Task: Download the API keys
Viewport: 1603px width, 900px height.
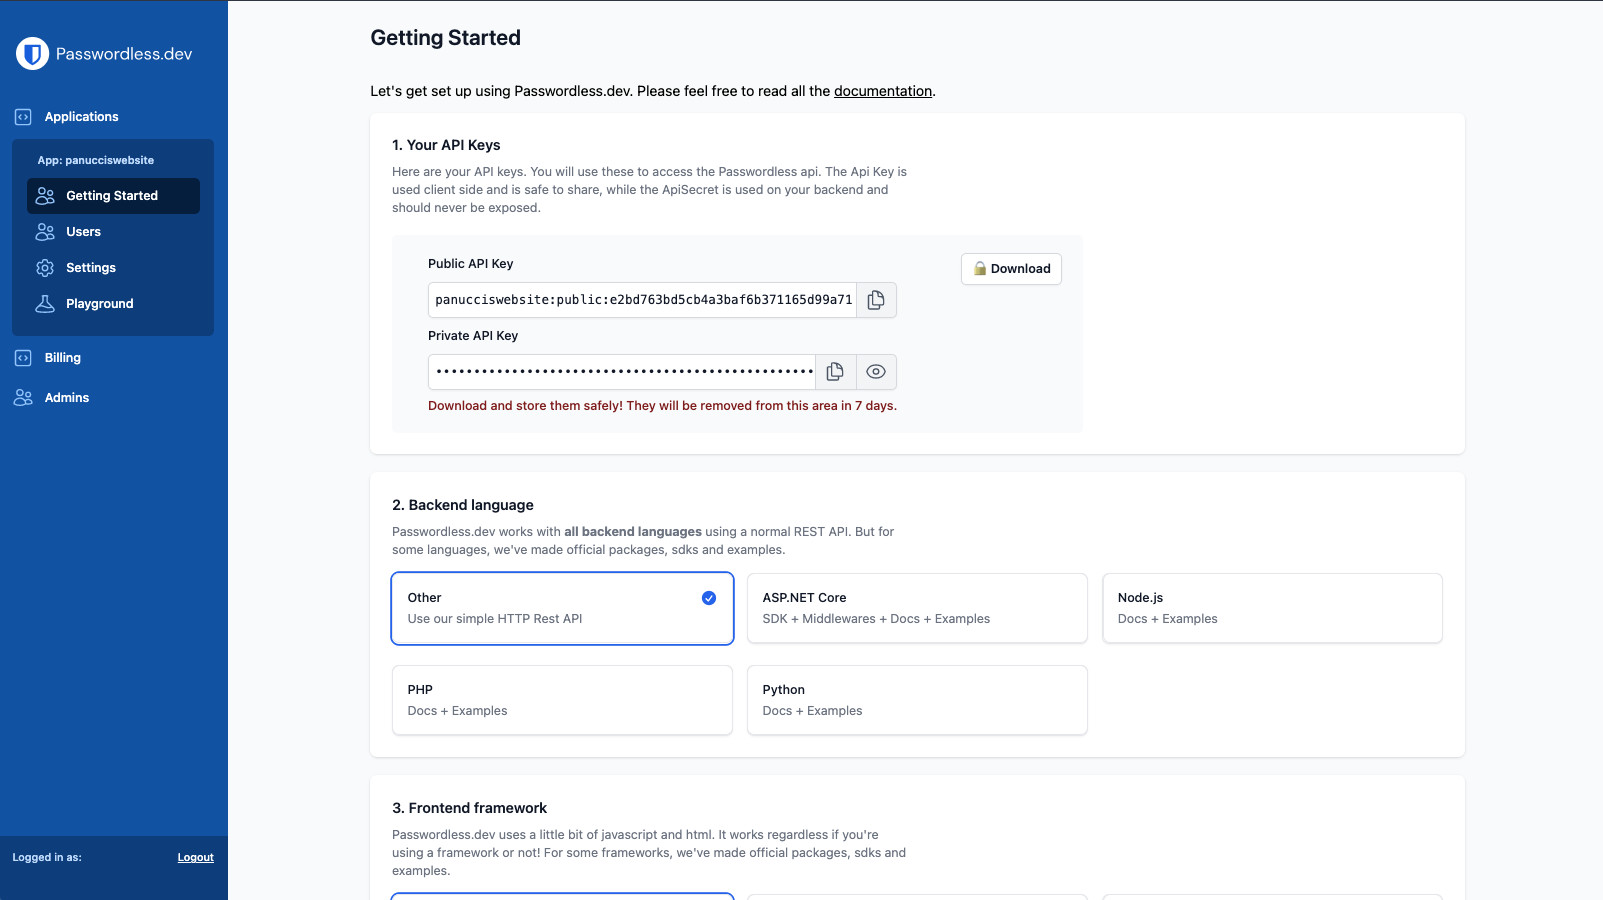Action: click(x=1011, y=268)
